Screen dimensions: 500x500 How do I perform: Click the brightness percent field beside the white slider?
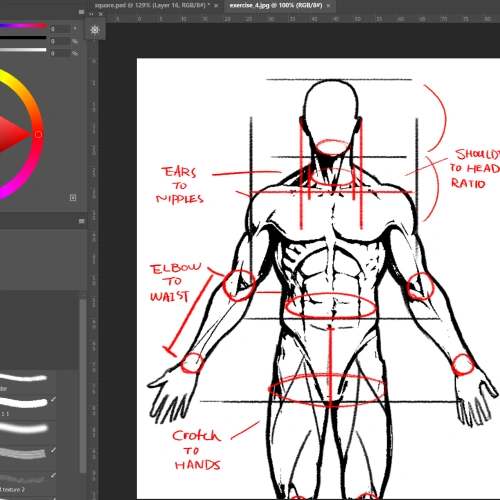pyautogui.click(x=60, y=53)
